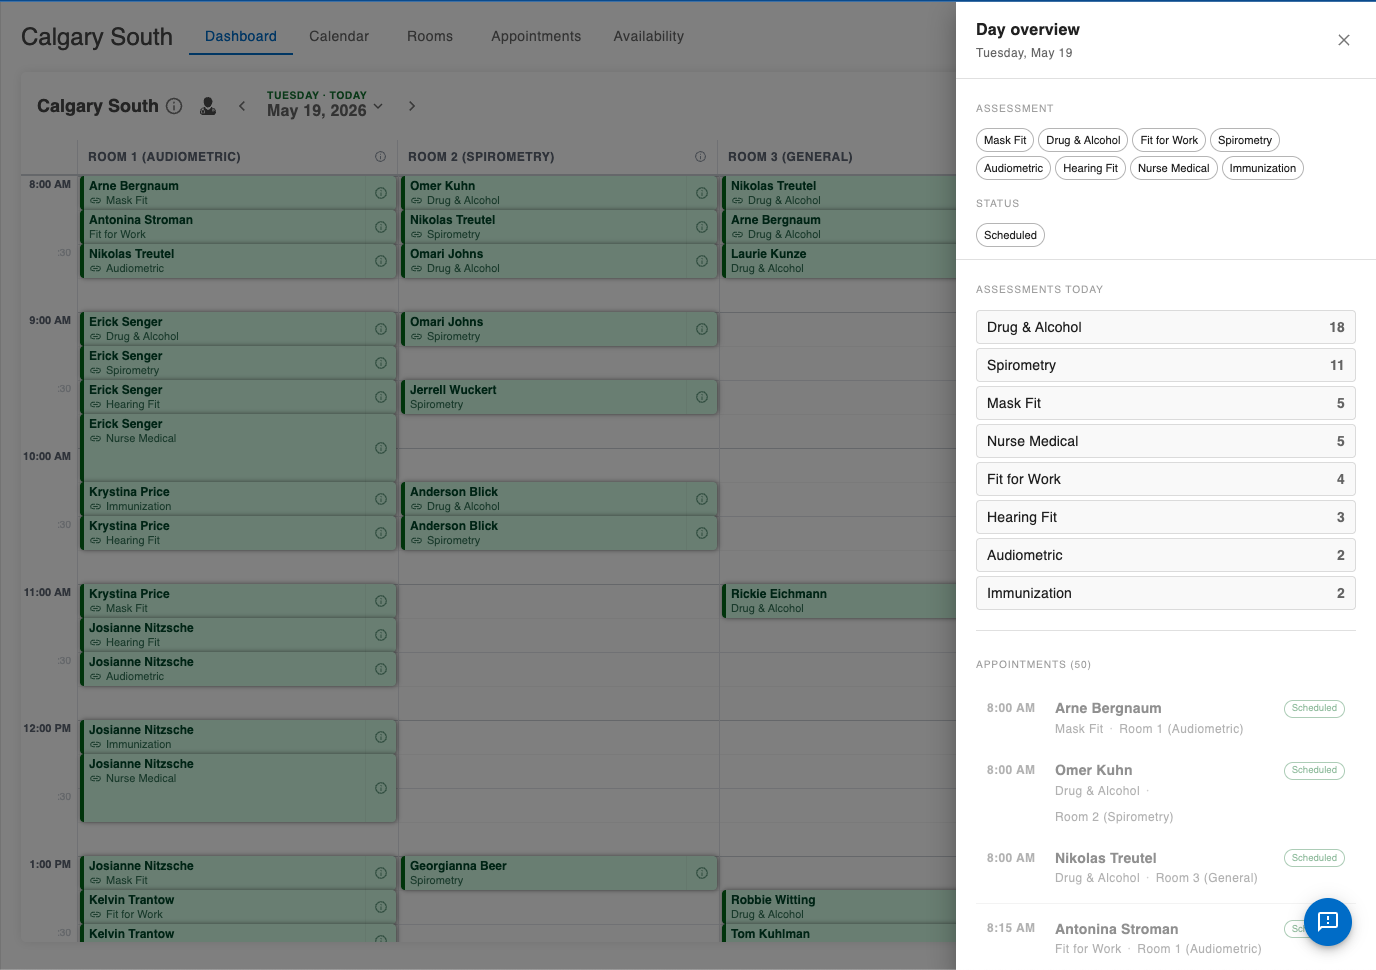The height and width of the screenshot is (970, 1376).
Task: Toggle the Audiometric filter chip
Action: 1013,168
